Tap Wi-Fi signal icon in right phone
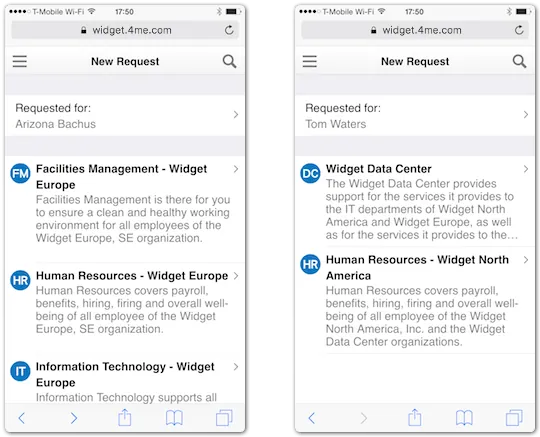540x437 pixels. click(381, 11)
